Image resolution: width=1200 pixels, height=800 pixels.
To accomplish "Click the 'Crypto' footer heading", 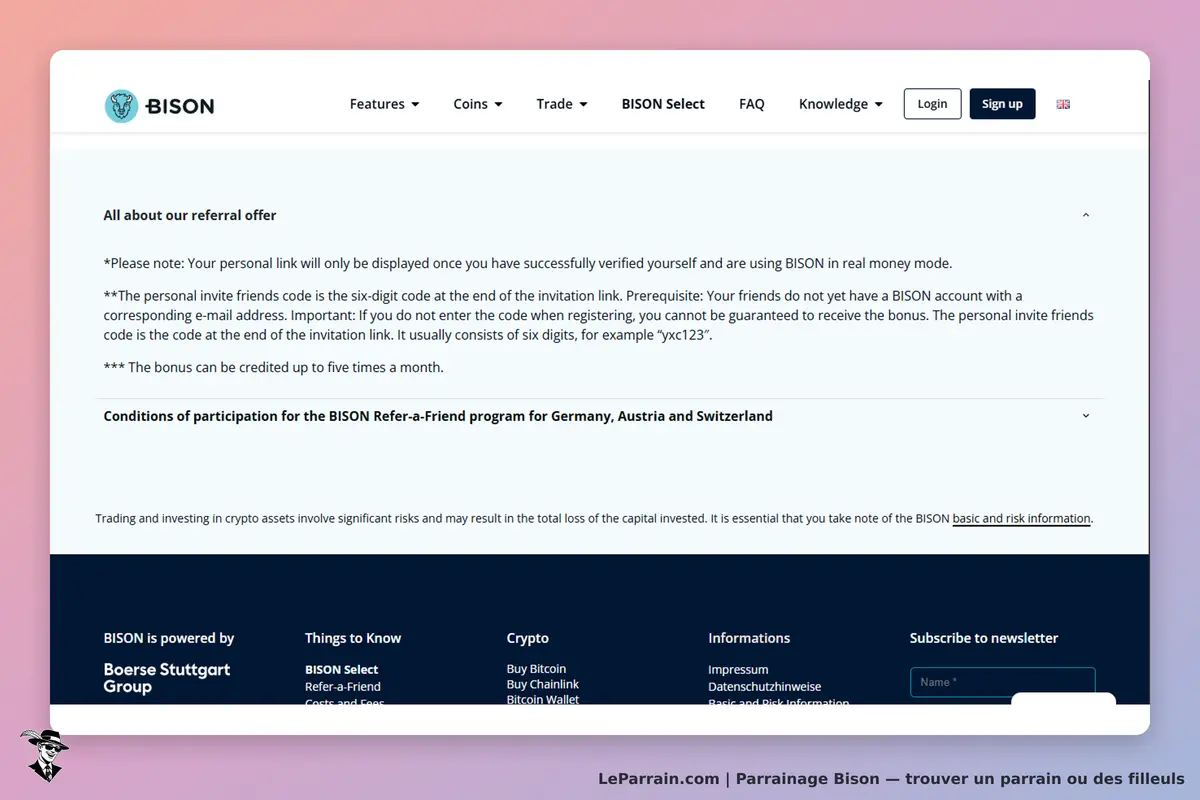I will click(x=528, y=638).
